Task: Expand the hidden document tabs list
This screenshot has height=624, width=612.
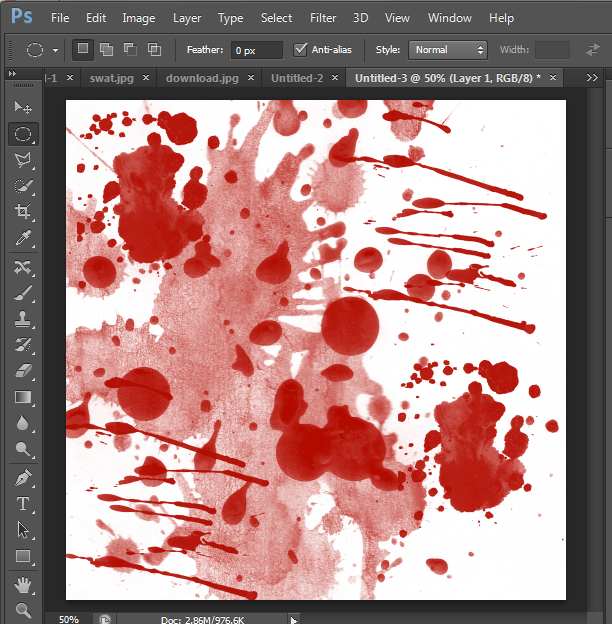Action: [x=592, y=77]
